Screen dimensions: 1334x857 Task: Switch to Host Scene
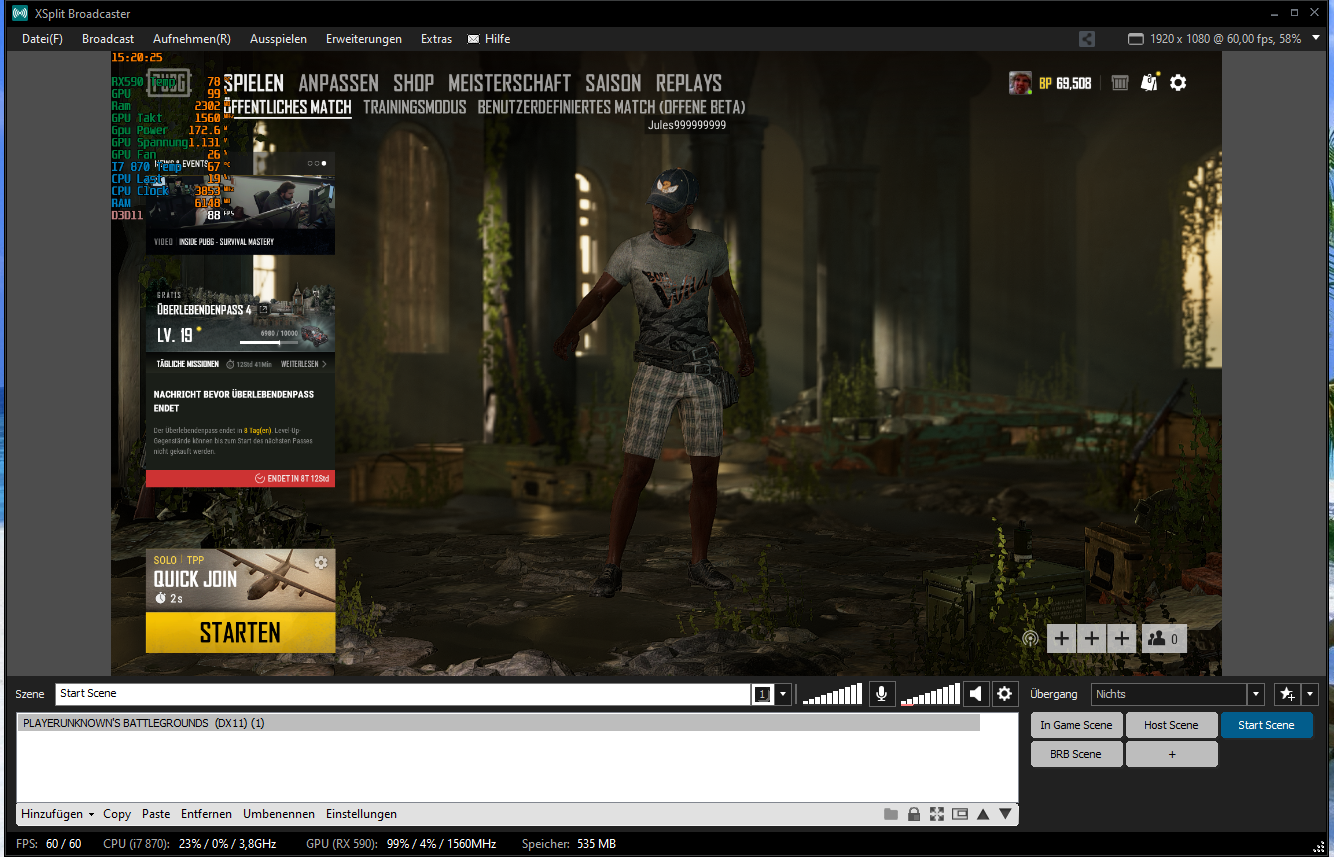[1171, 725]
